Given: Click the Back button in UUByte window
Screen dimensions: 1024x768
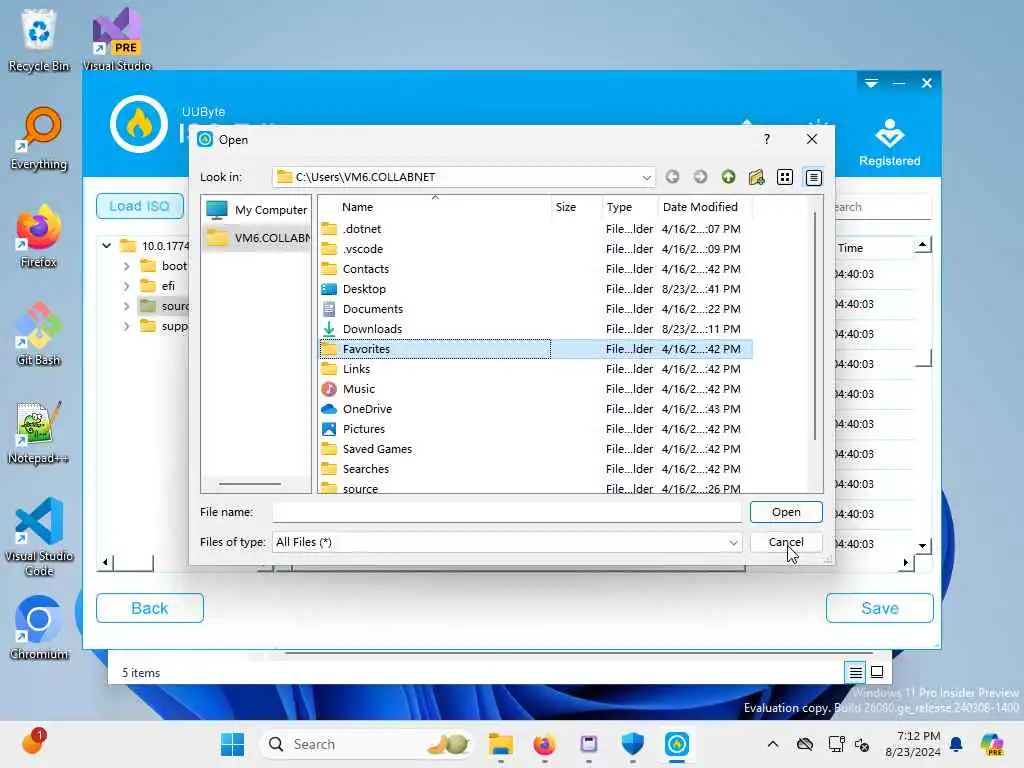Looking at the screenshot, I should (150, 608).
